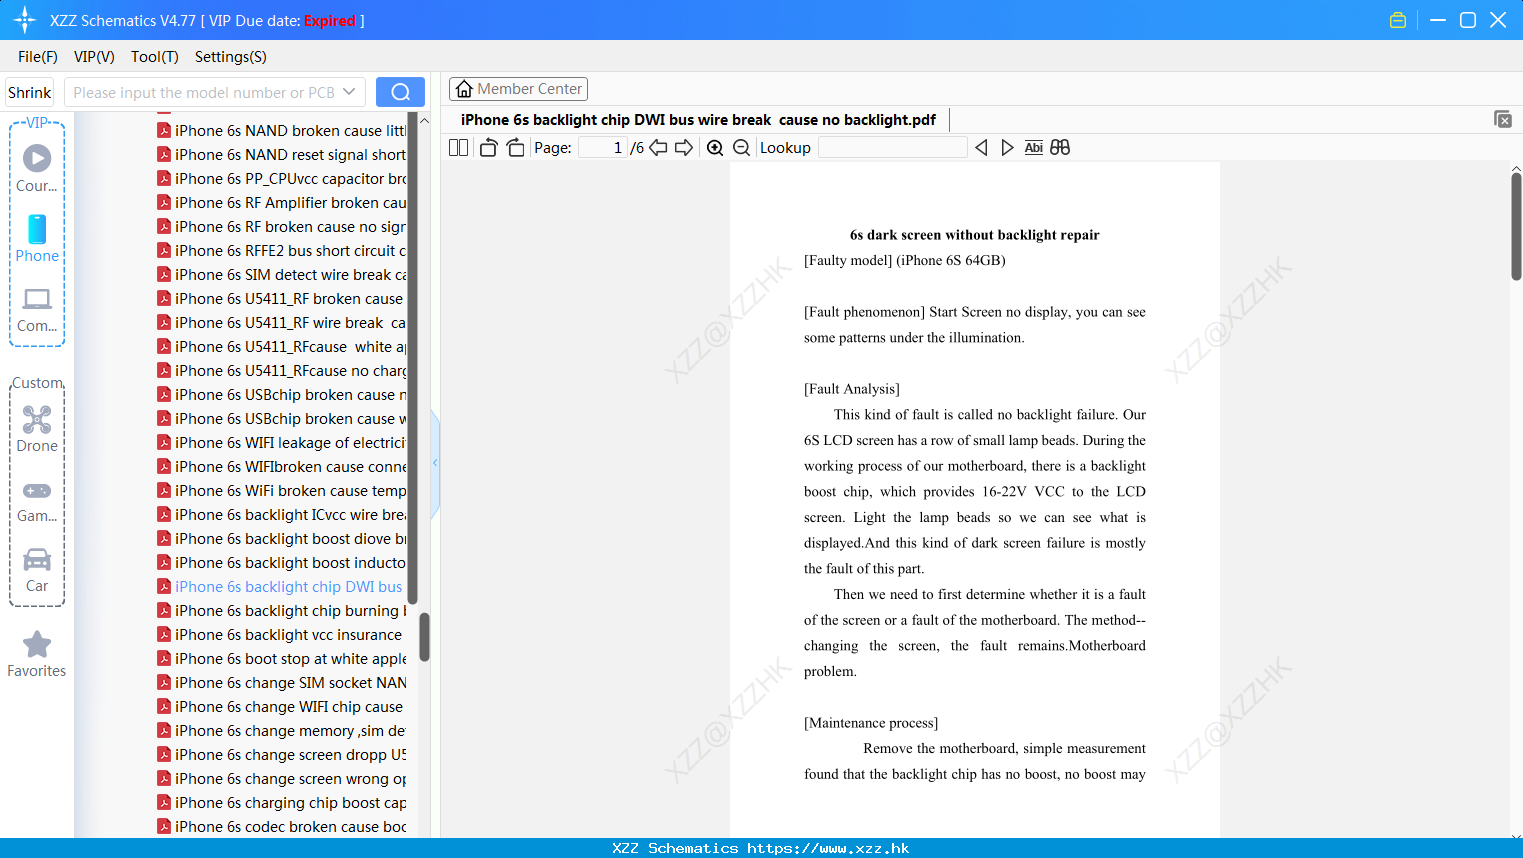The height and width of the screenshot is (858, 1523).
Task: Open 'iPhone 6s change memory ,sim' file
Action: (x=282, y=731)
